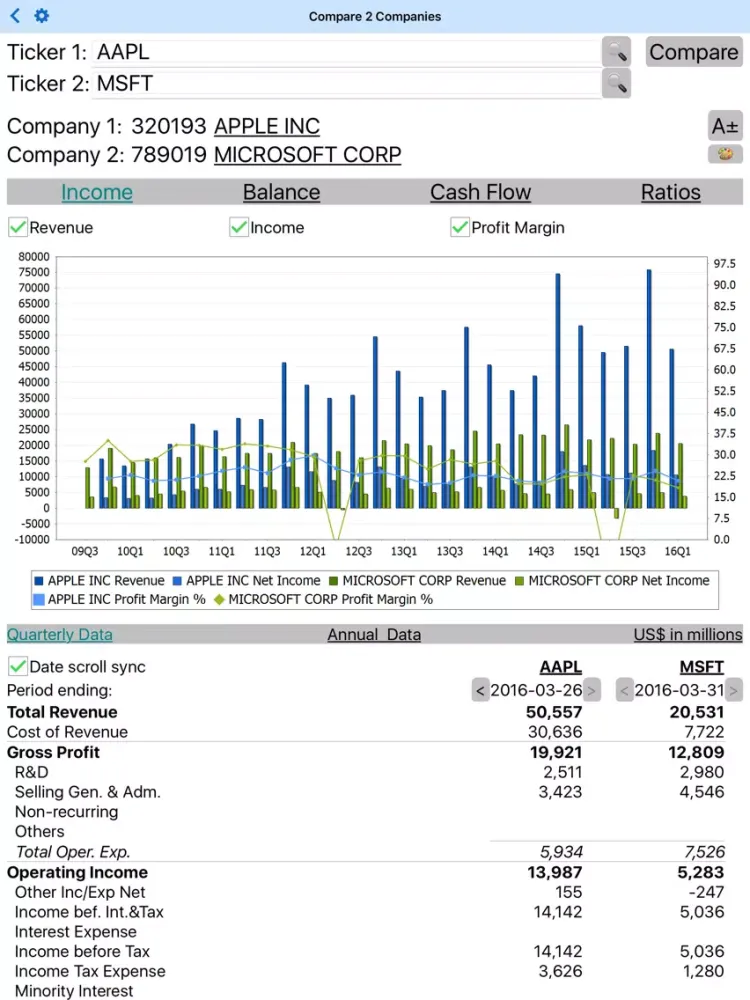Screen dimensions: 750x1000
Task: Select the Total Revenue row label
Action: (x=62, y=712)
